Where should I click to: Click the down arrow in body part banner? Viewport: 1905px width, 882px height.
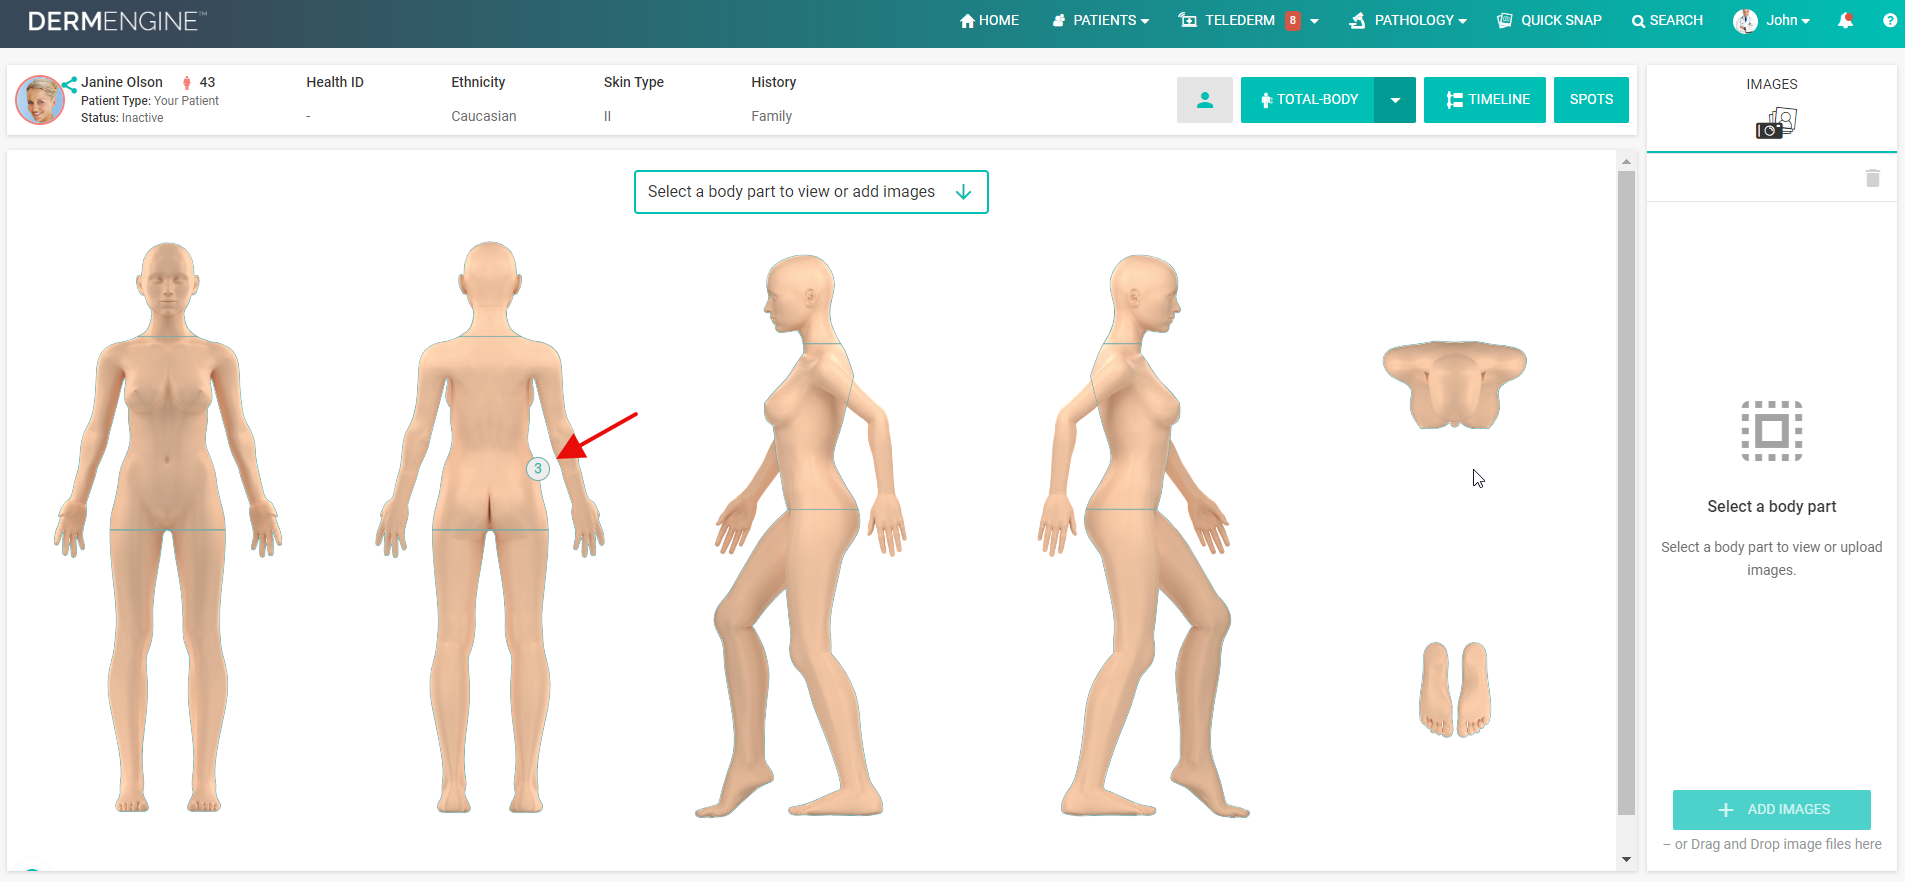pos(964,192)
